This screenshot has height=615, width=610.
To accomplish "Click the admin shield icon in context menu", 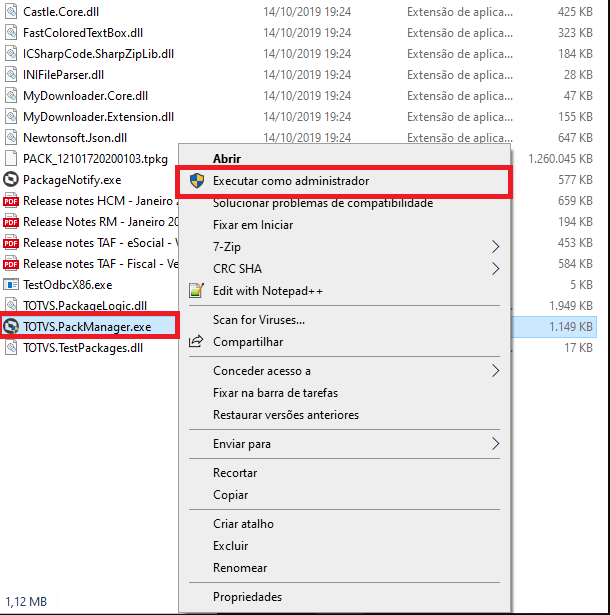I will (197, 181).
